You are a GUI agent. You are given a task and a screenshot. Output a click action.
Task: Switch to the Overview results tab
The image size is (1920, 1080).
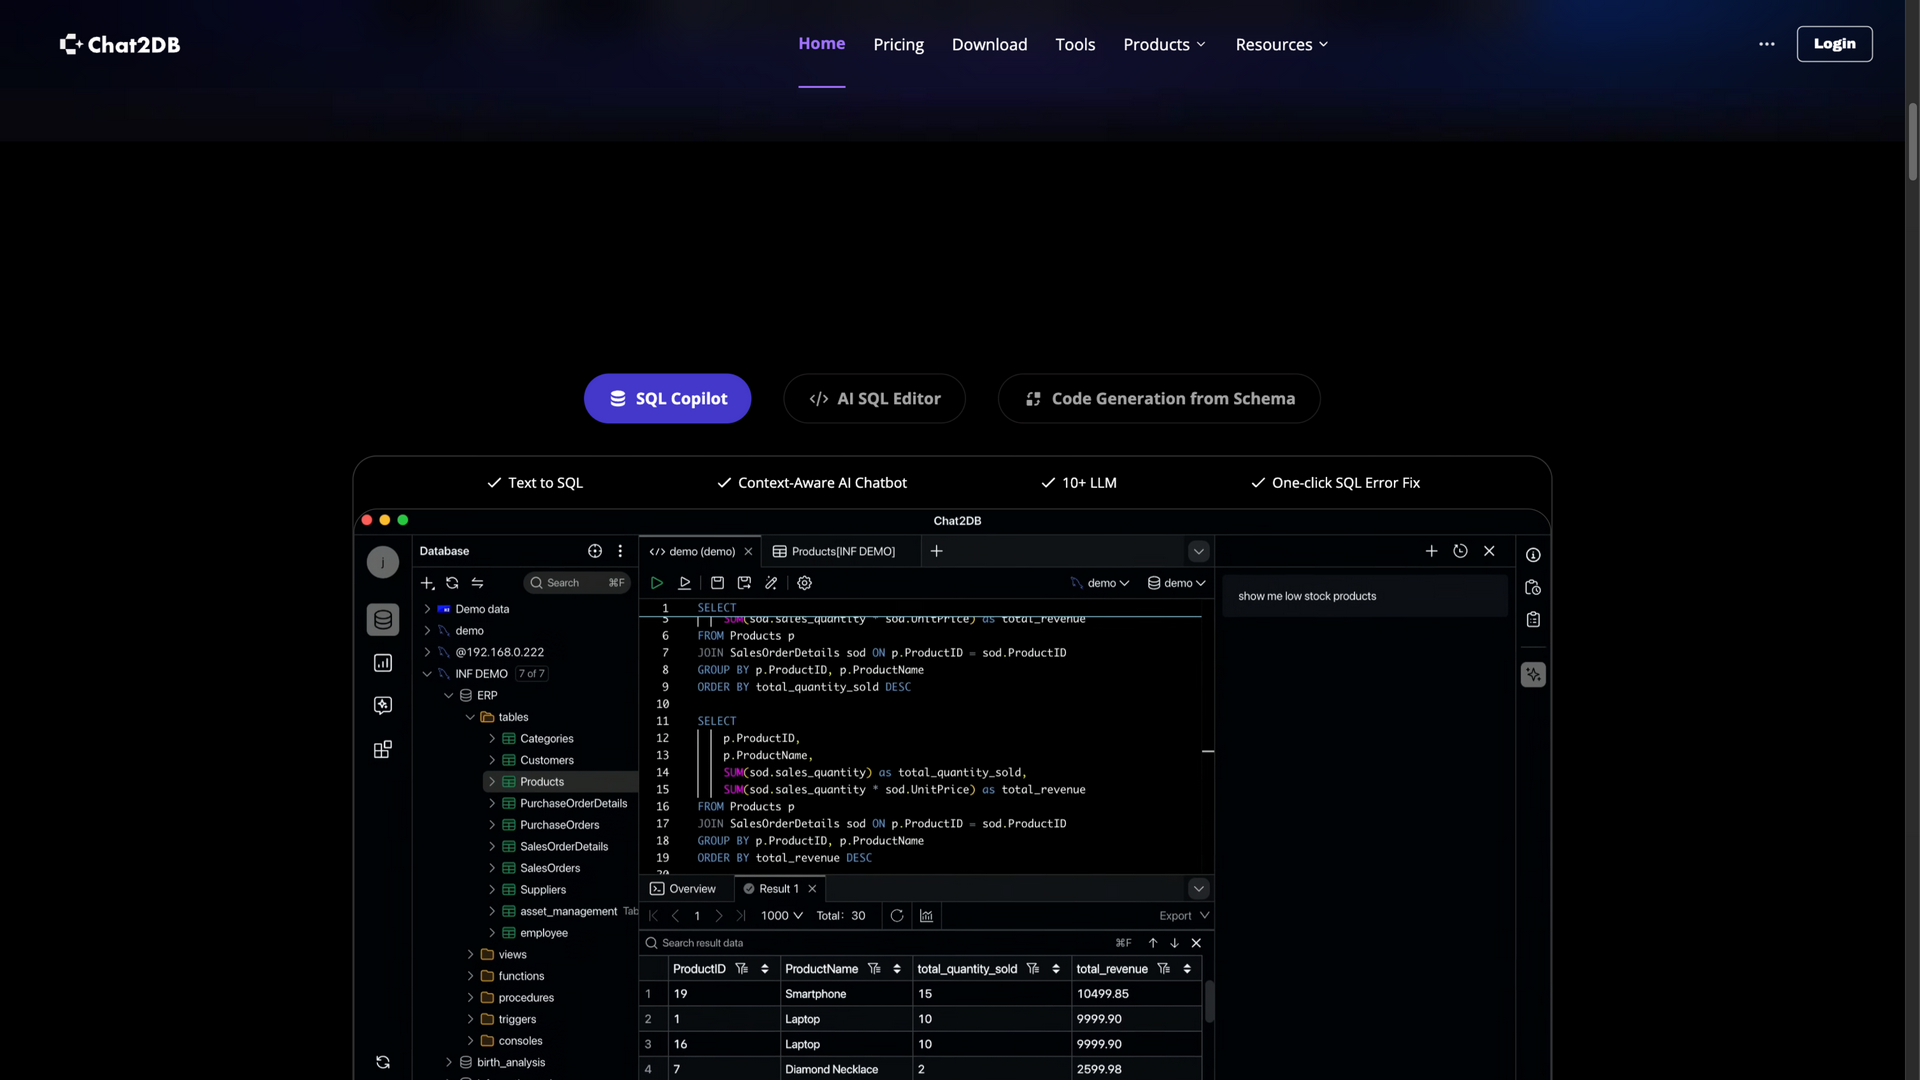click(x=683, y=889)
